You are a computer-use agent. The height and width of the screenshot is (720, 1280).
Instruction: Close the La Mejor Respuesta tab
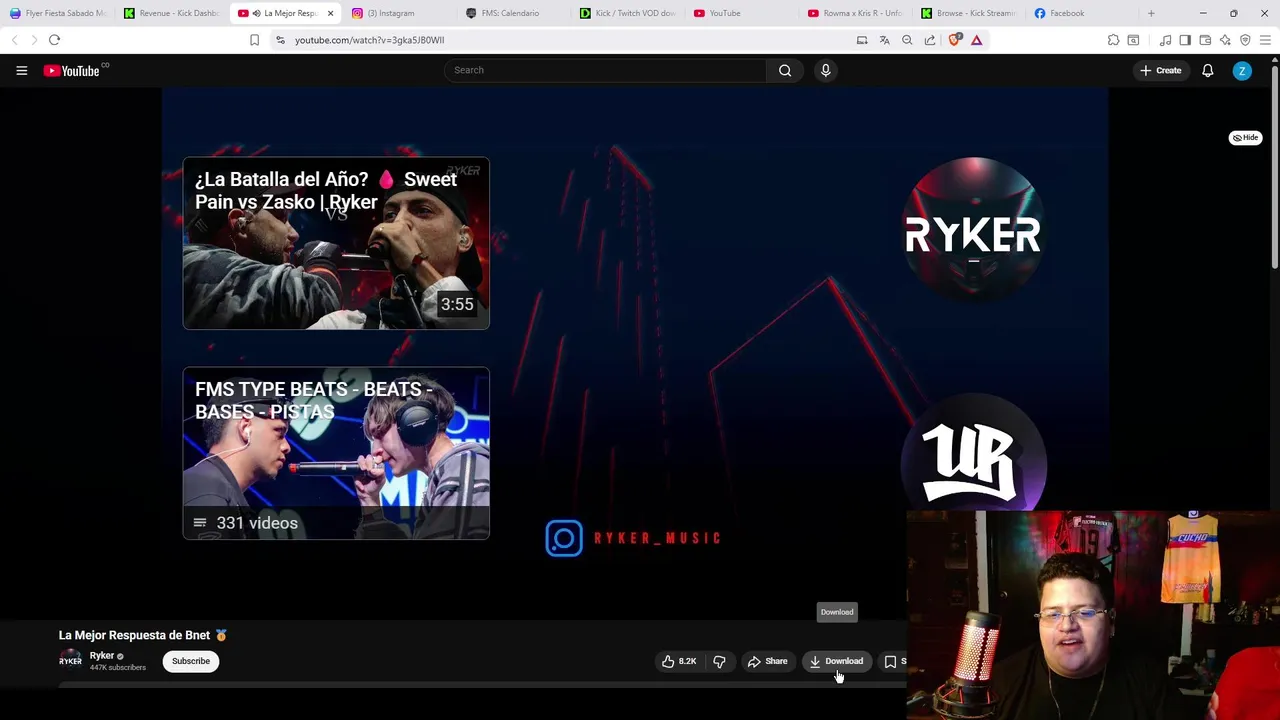(330, 13)
